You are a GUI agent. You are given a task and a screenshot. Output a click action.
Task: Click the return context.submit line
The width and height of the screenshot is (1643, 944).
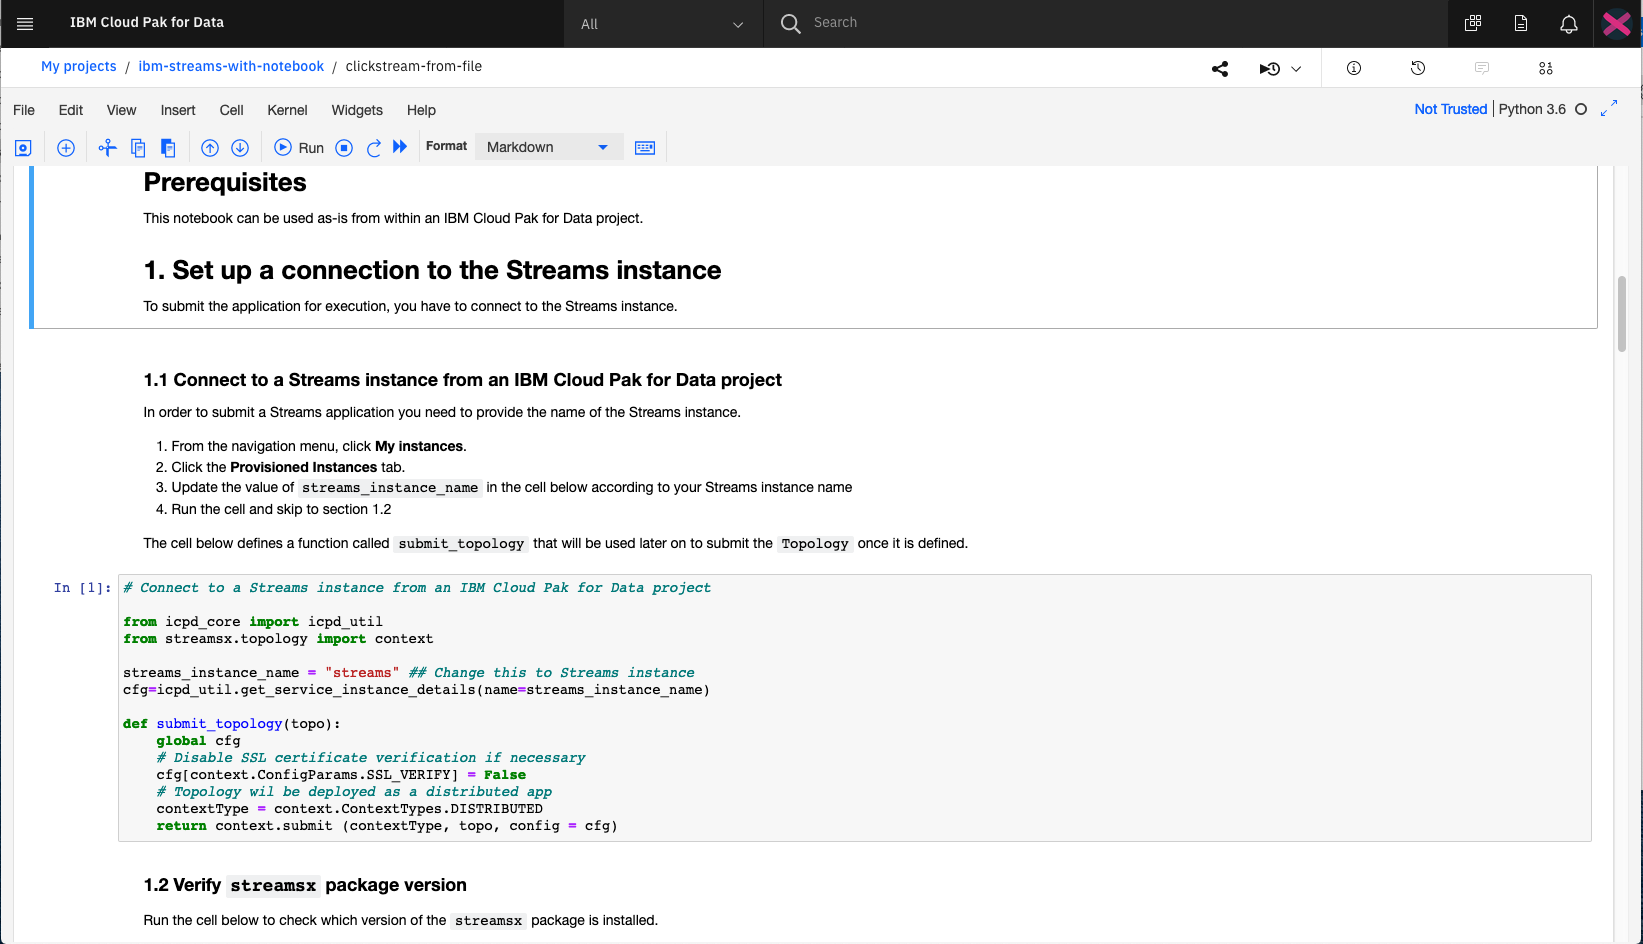(x=387, y=826)
